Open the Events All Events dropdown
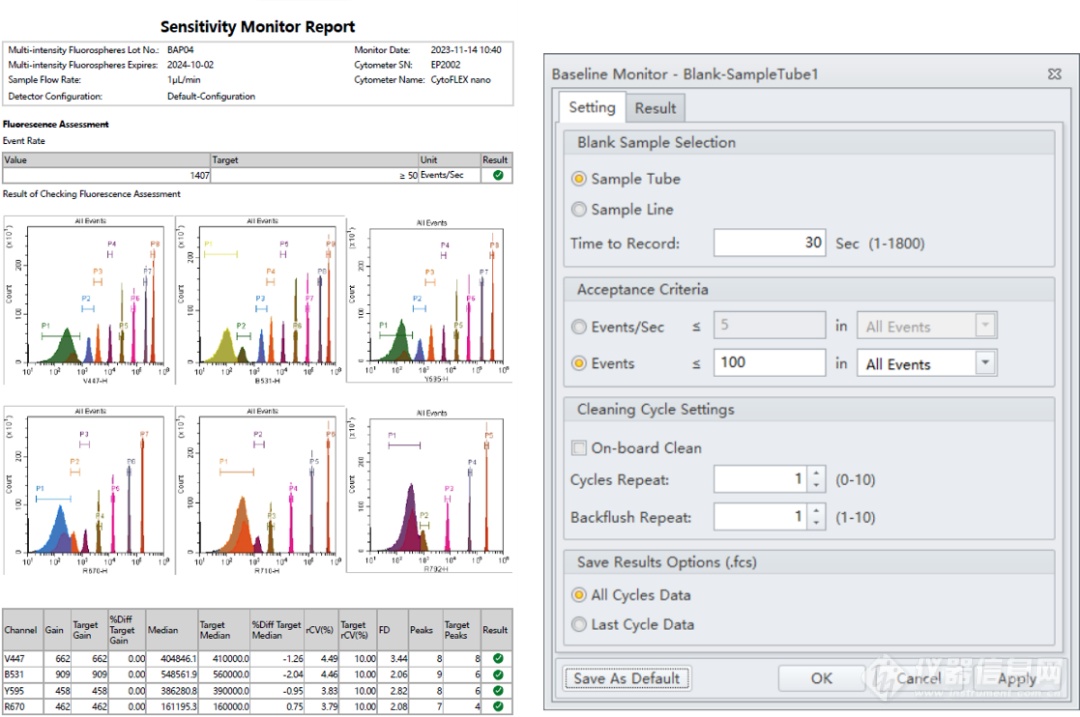The height and width of the screenshot is (717, 1080). tap(985, 364)
